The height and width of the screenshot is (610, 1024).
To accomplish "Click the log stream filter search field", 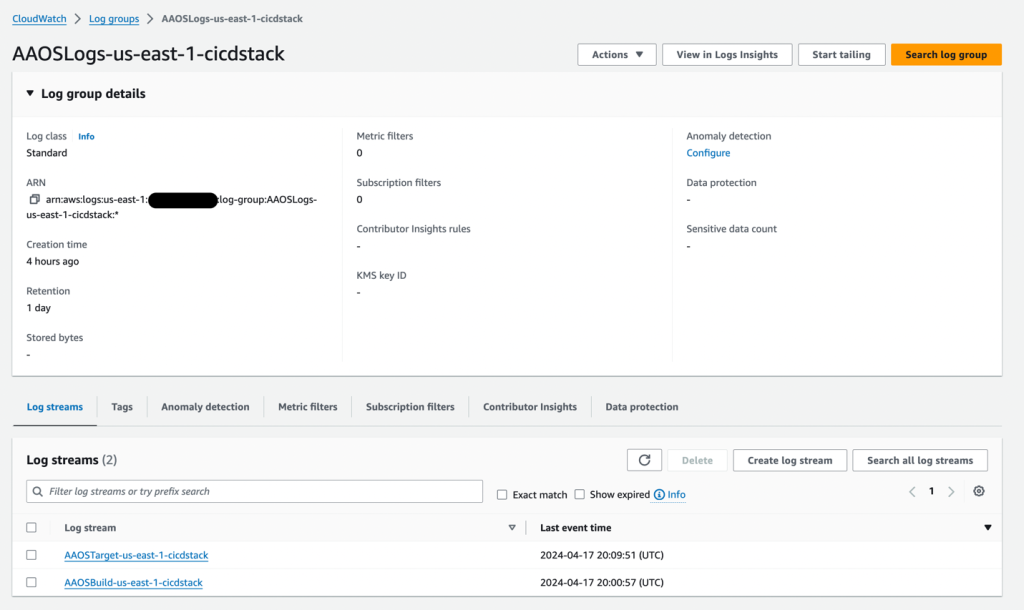I will point(250,491).
